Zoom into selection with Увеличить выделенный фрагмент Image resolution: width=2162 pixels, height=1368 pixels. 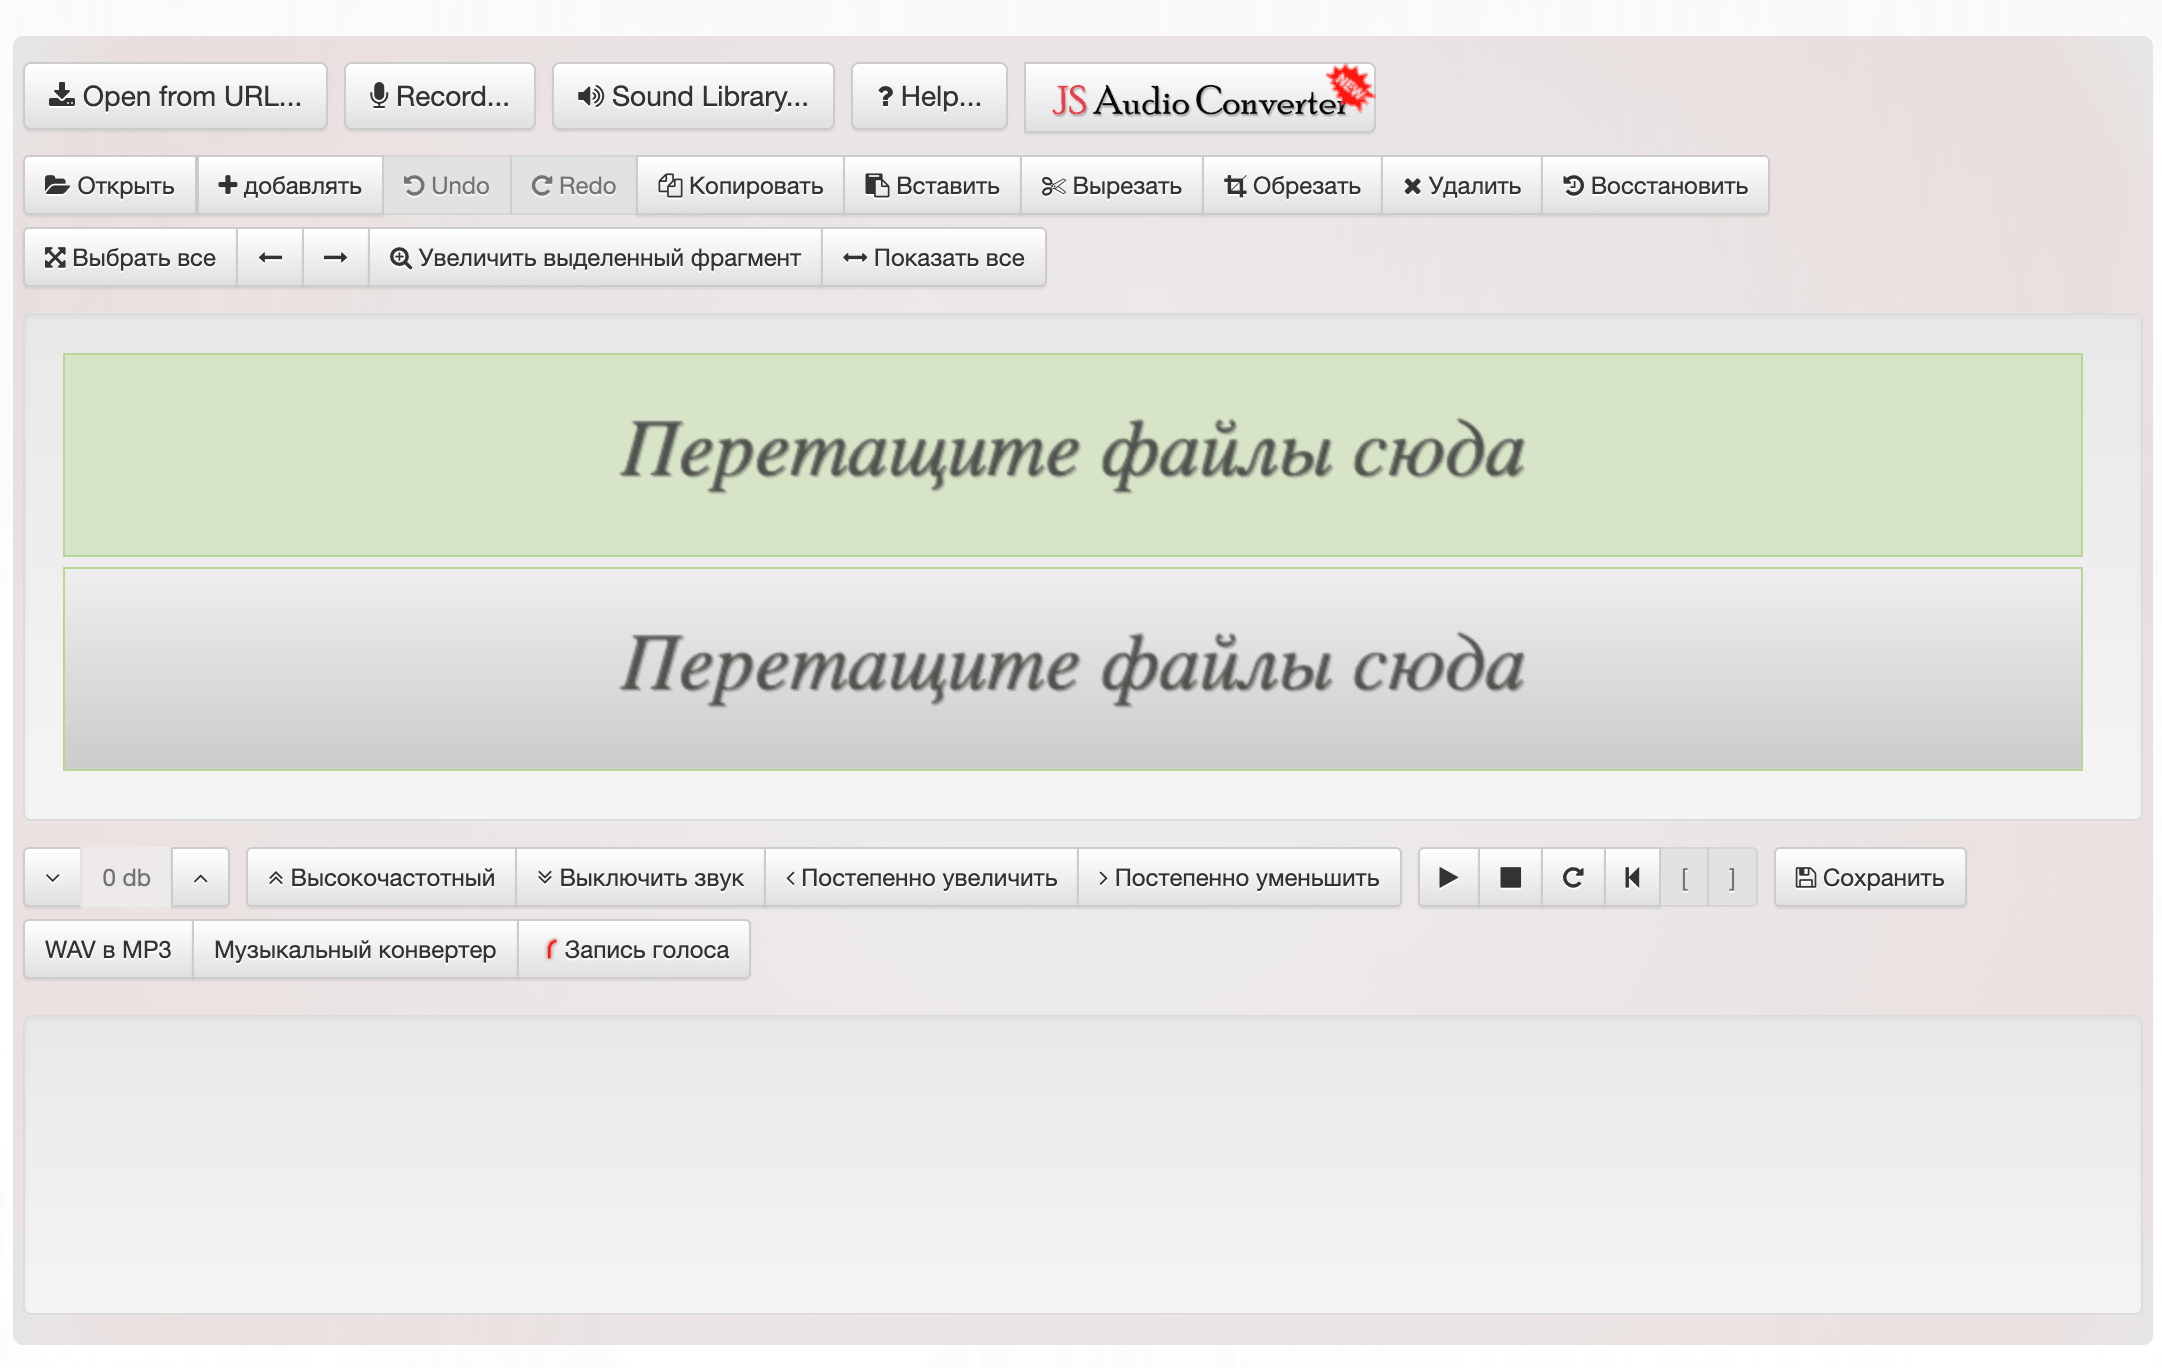(x=596, y=258)
